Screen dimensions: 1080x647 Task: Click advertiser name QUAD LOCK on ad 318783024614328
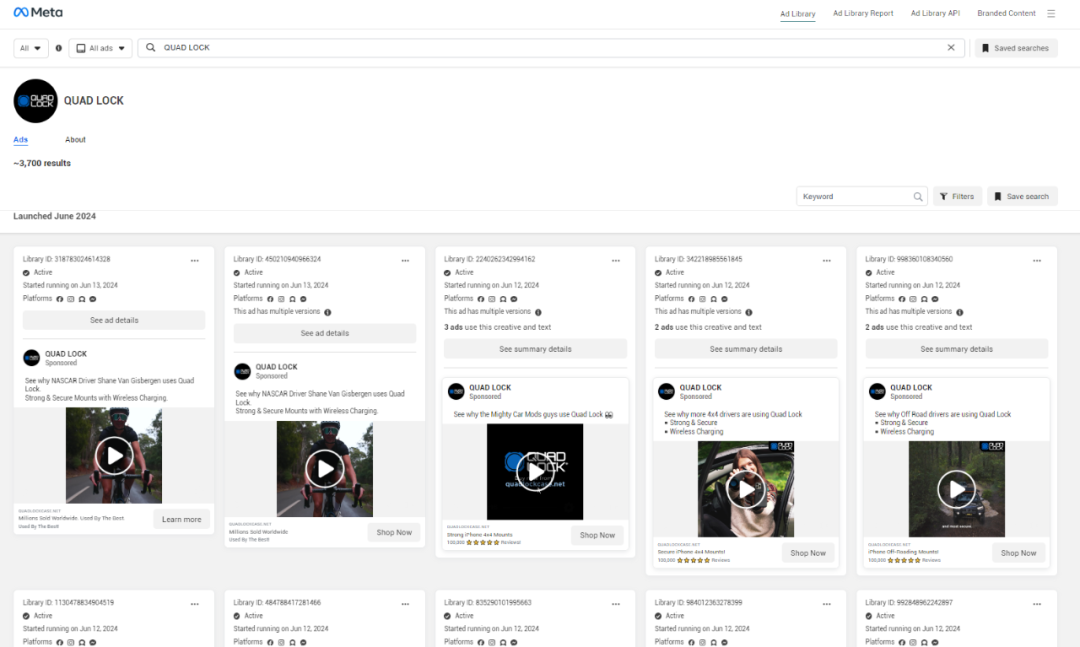66,354
